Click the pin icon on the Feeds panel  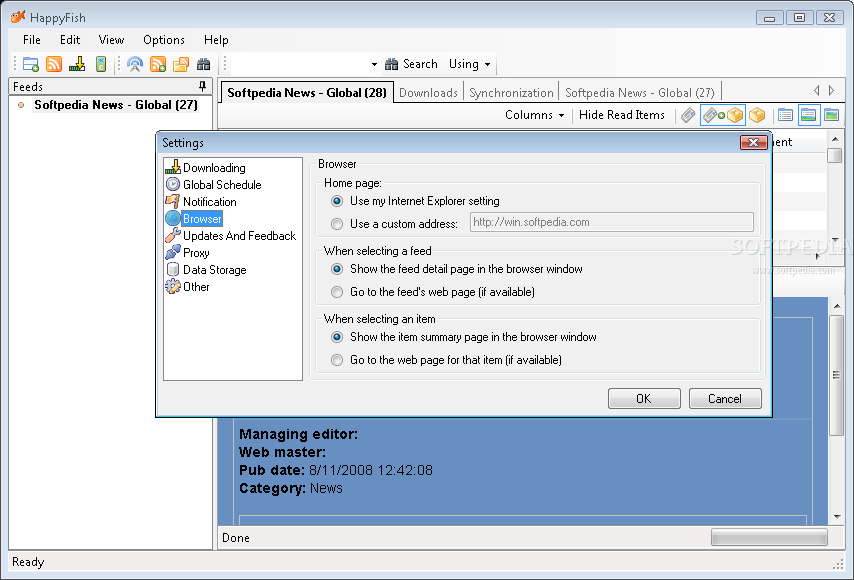click(203, 87)
